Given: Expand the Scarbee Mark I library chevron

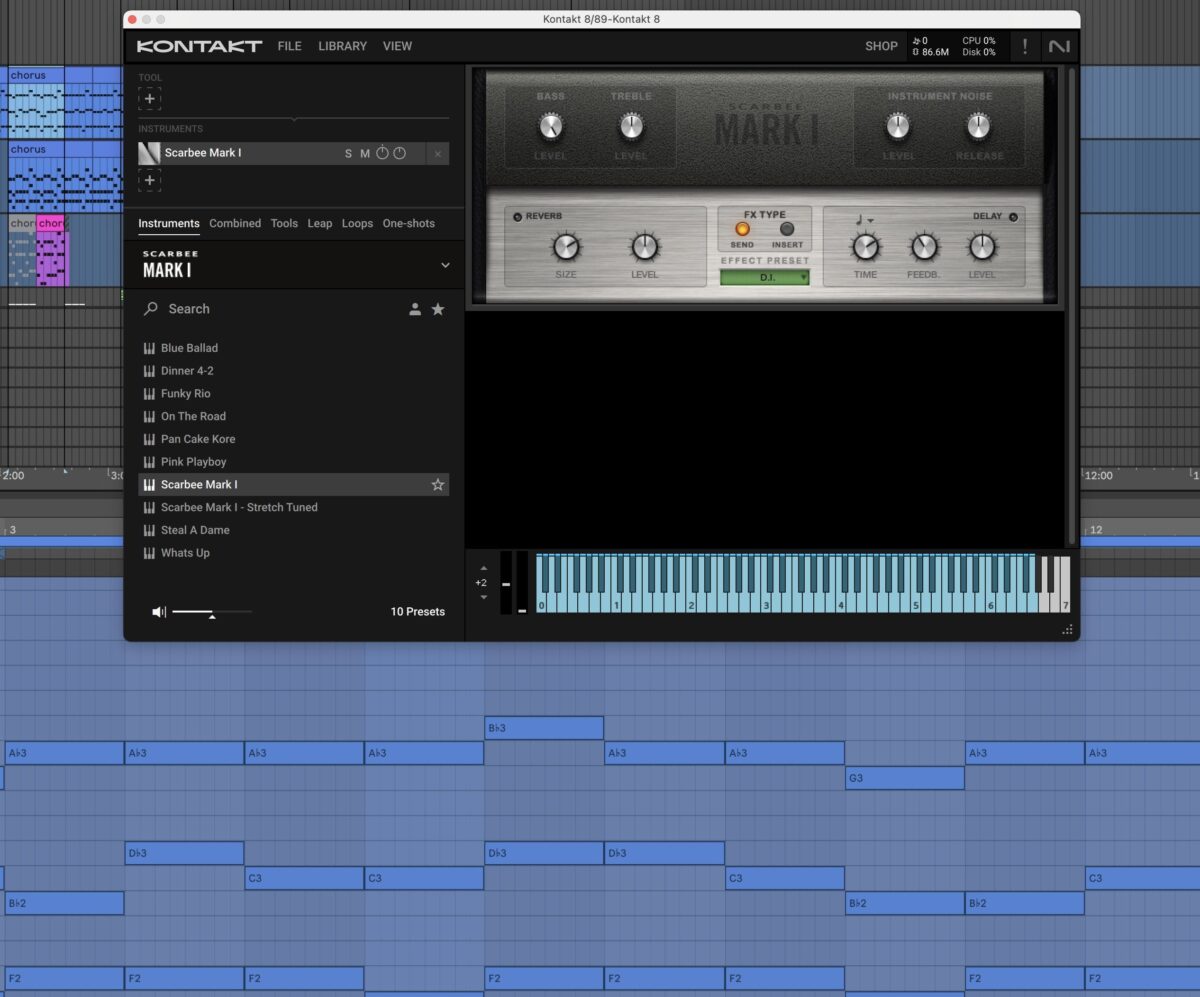Looking at the screenshot, I should tap(445, 265).
